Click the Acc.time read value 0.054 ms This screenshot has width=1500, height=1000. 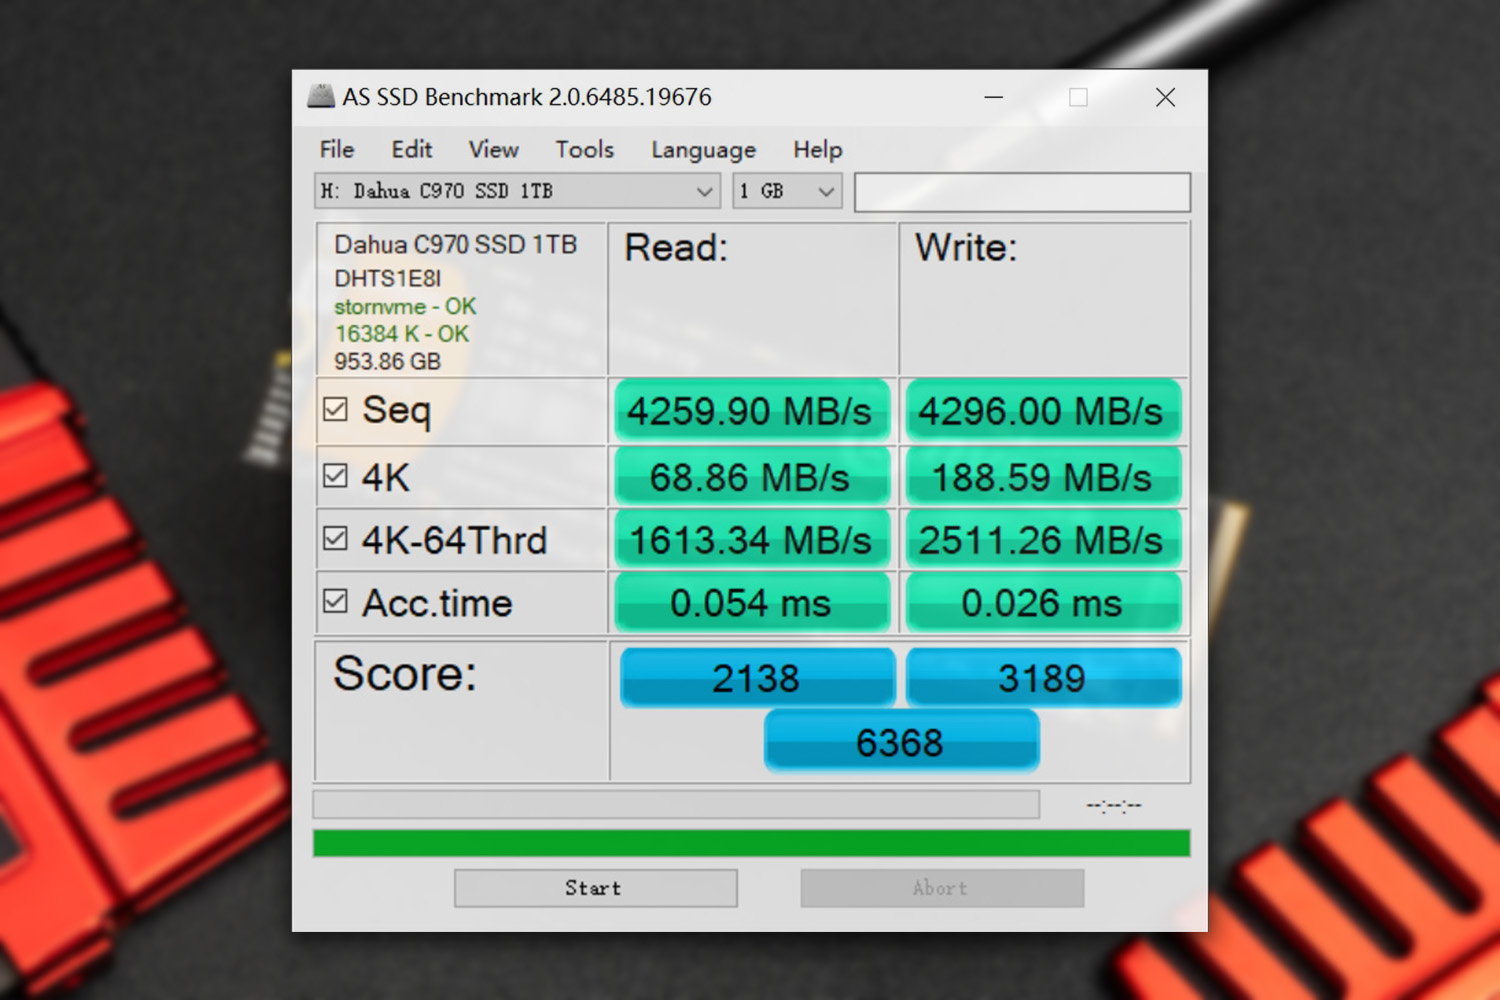(x=752, y=602)
